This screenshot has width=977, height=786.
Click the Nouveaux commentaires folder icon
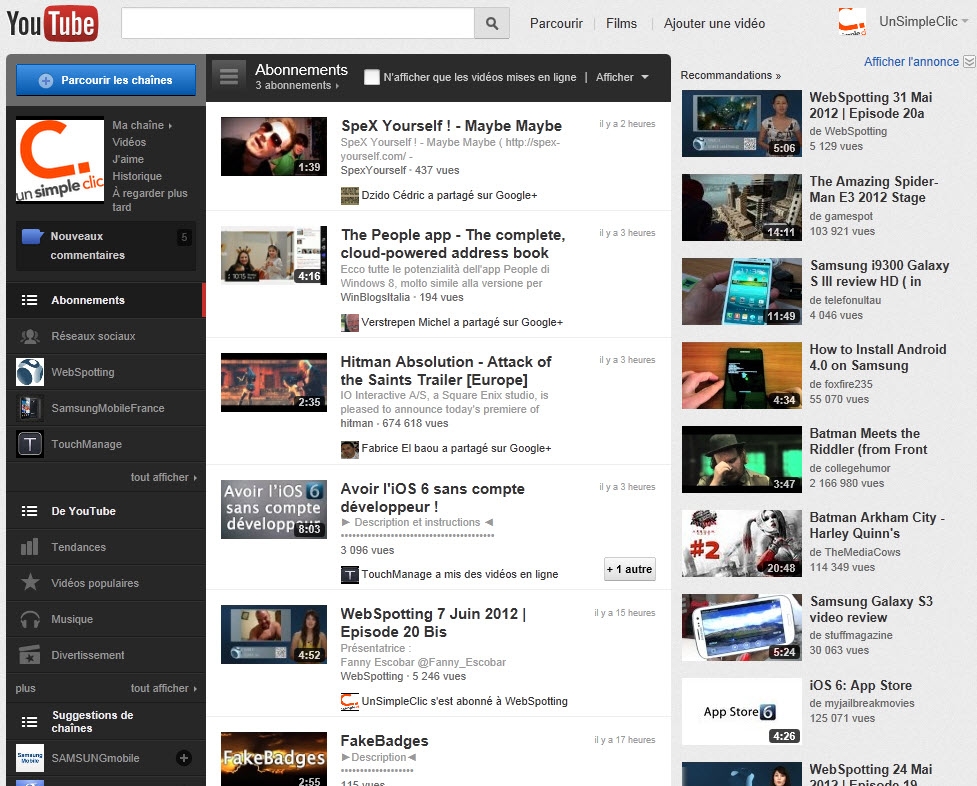point(32,237)
